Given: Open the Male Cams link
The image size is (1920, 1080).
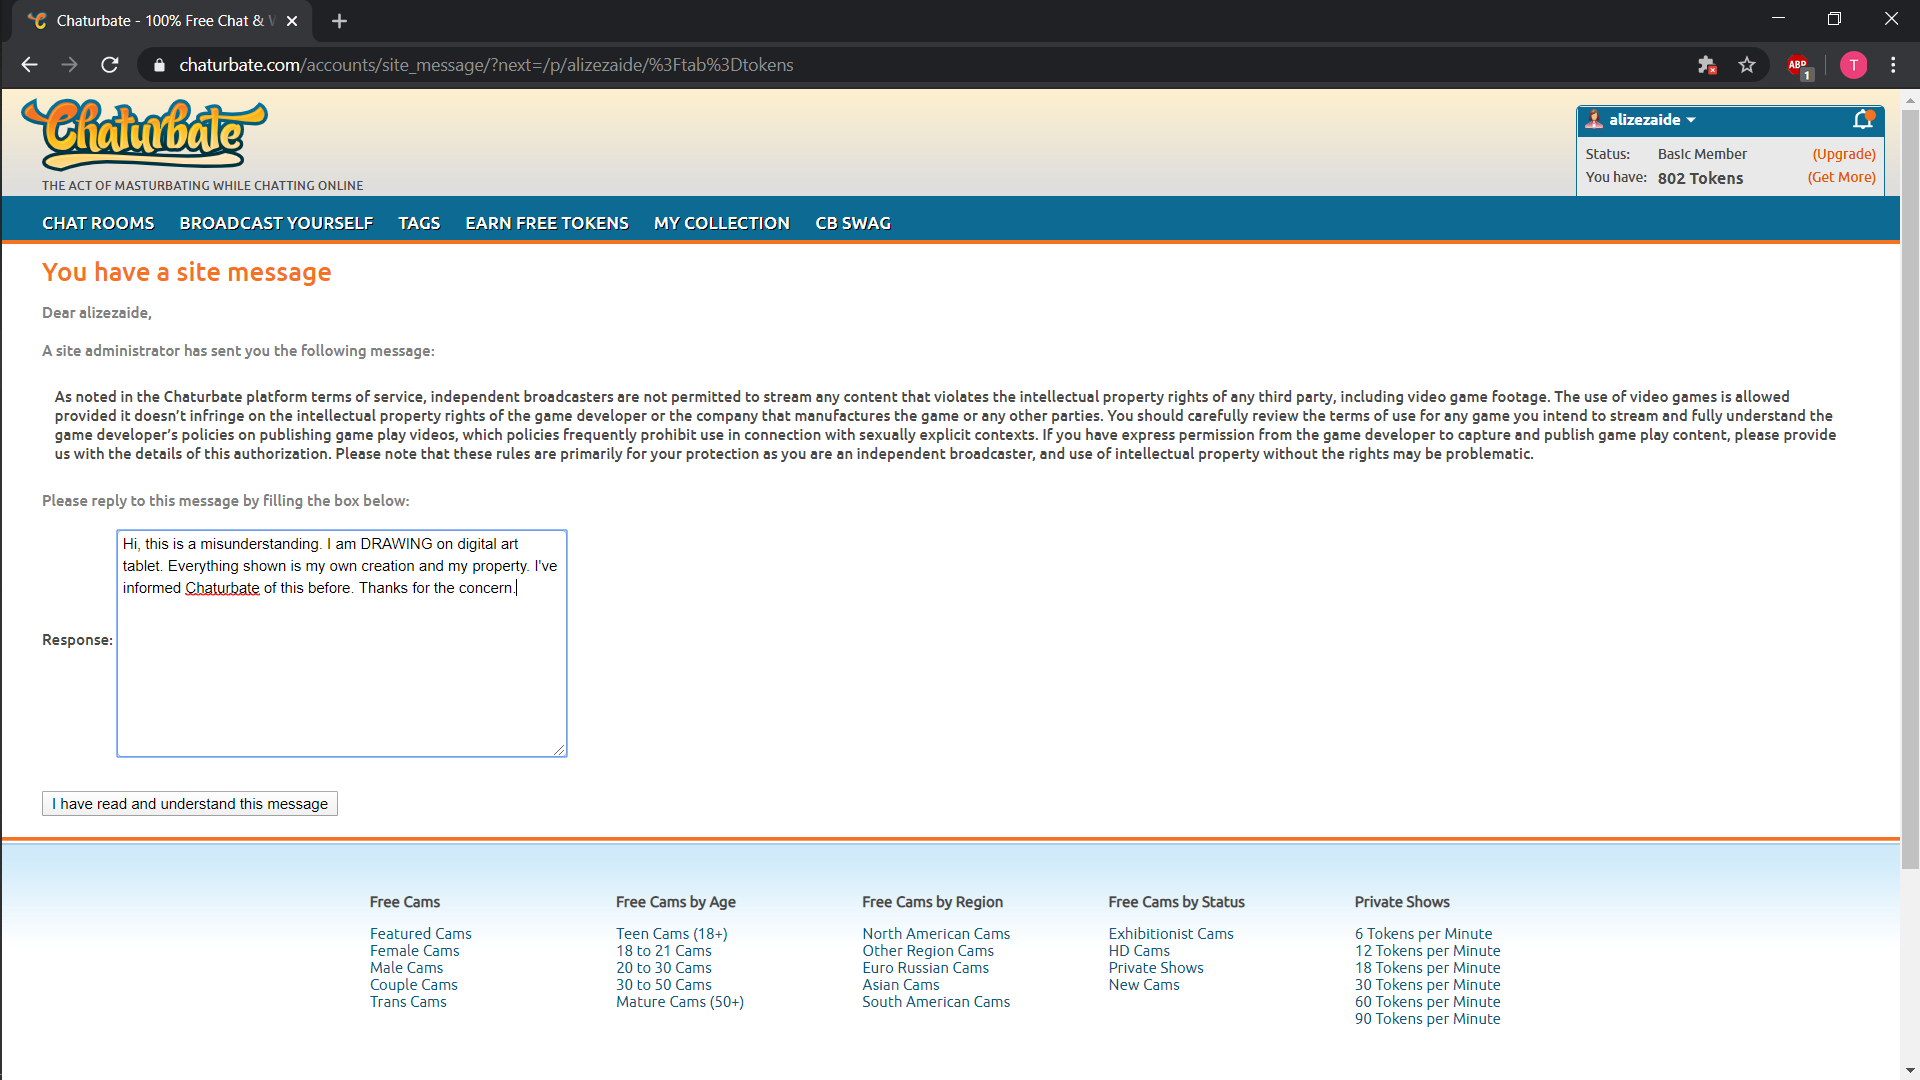Looking at the screenshot, I should tap(406, 967).
